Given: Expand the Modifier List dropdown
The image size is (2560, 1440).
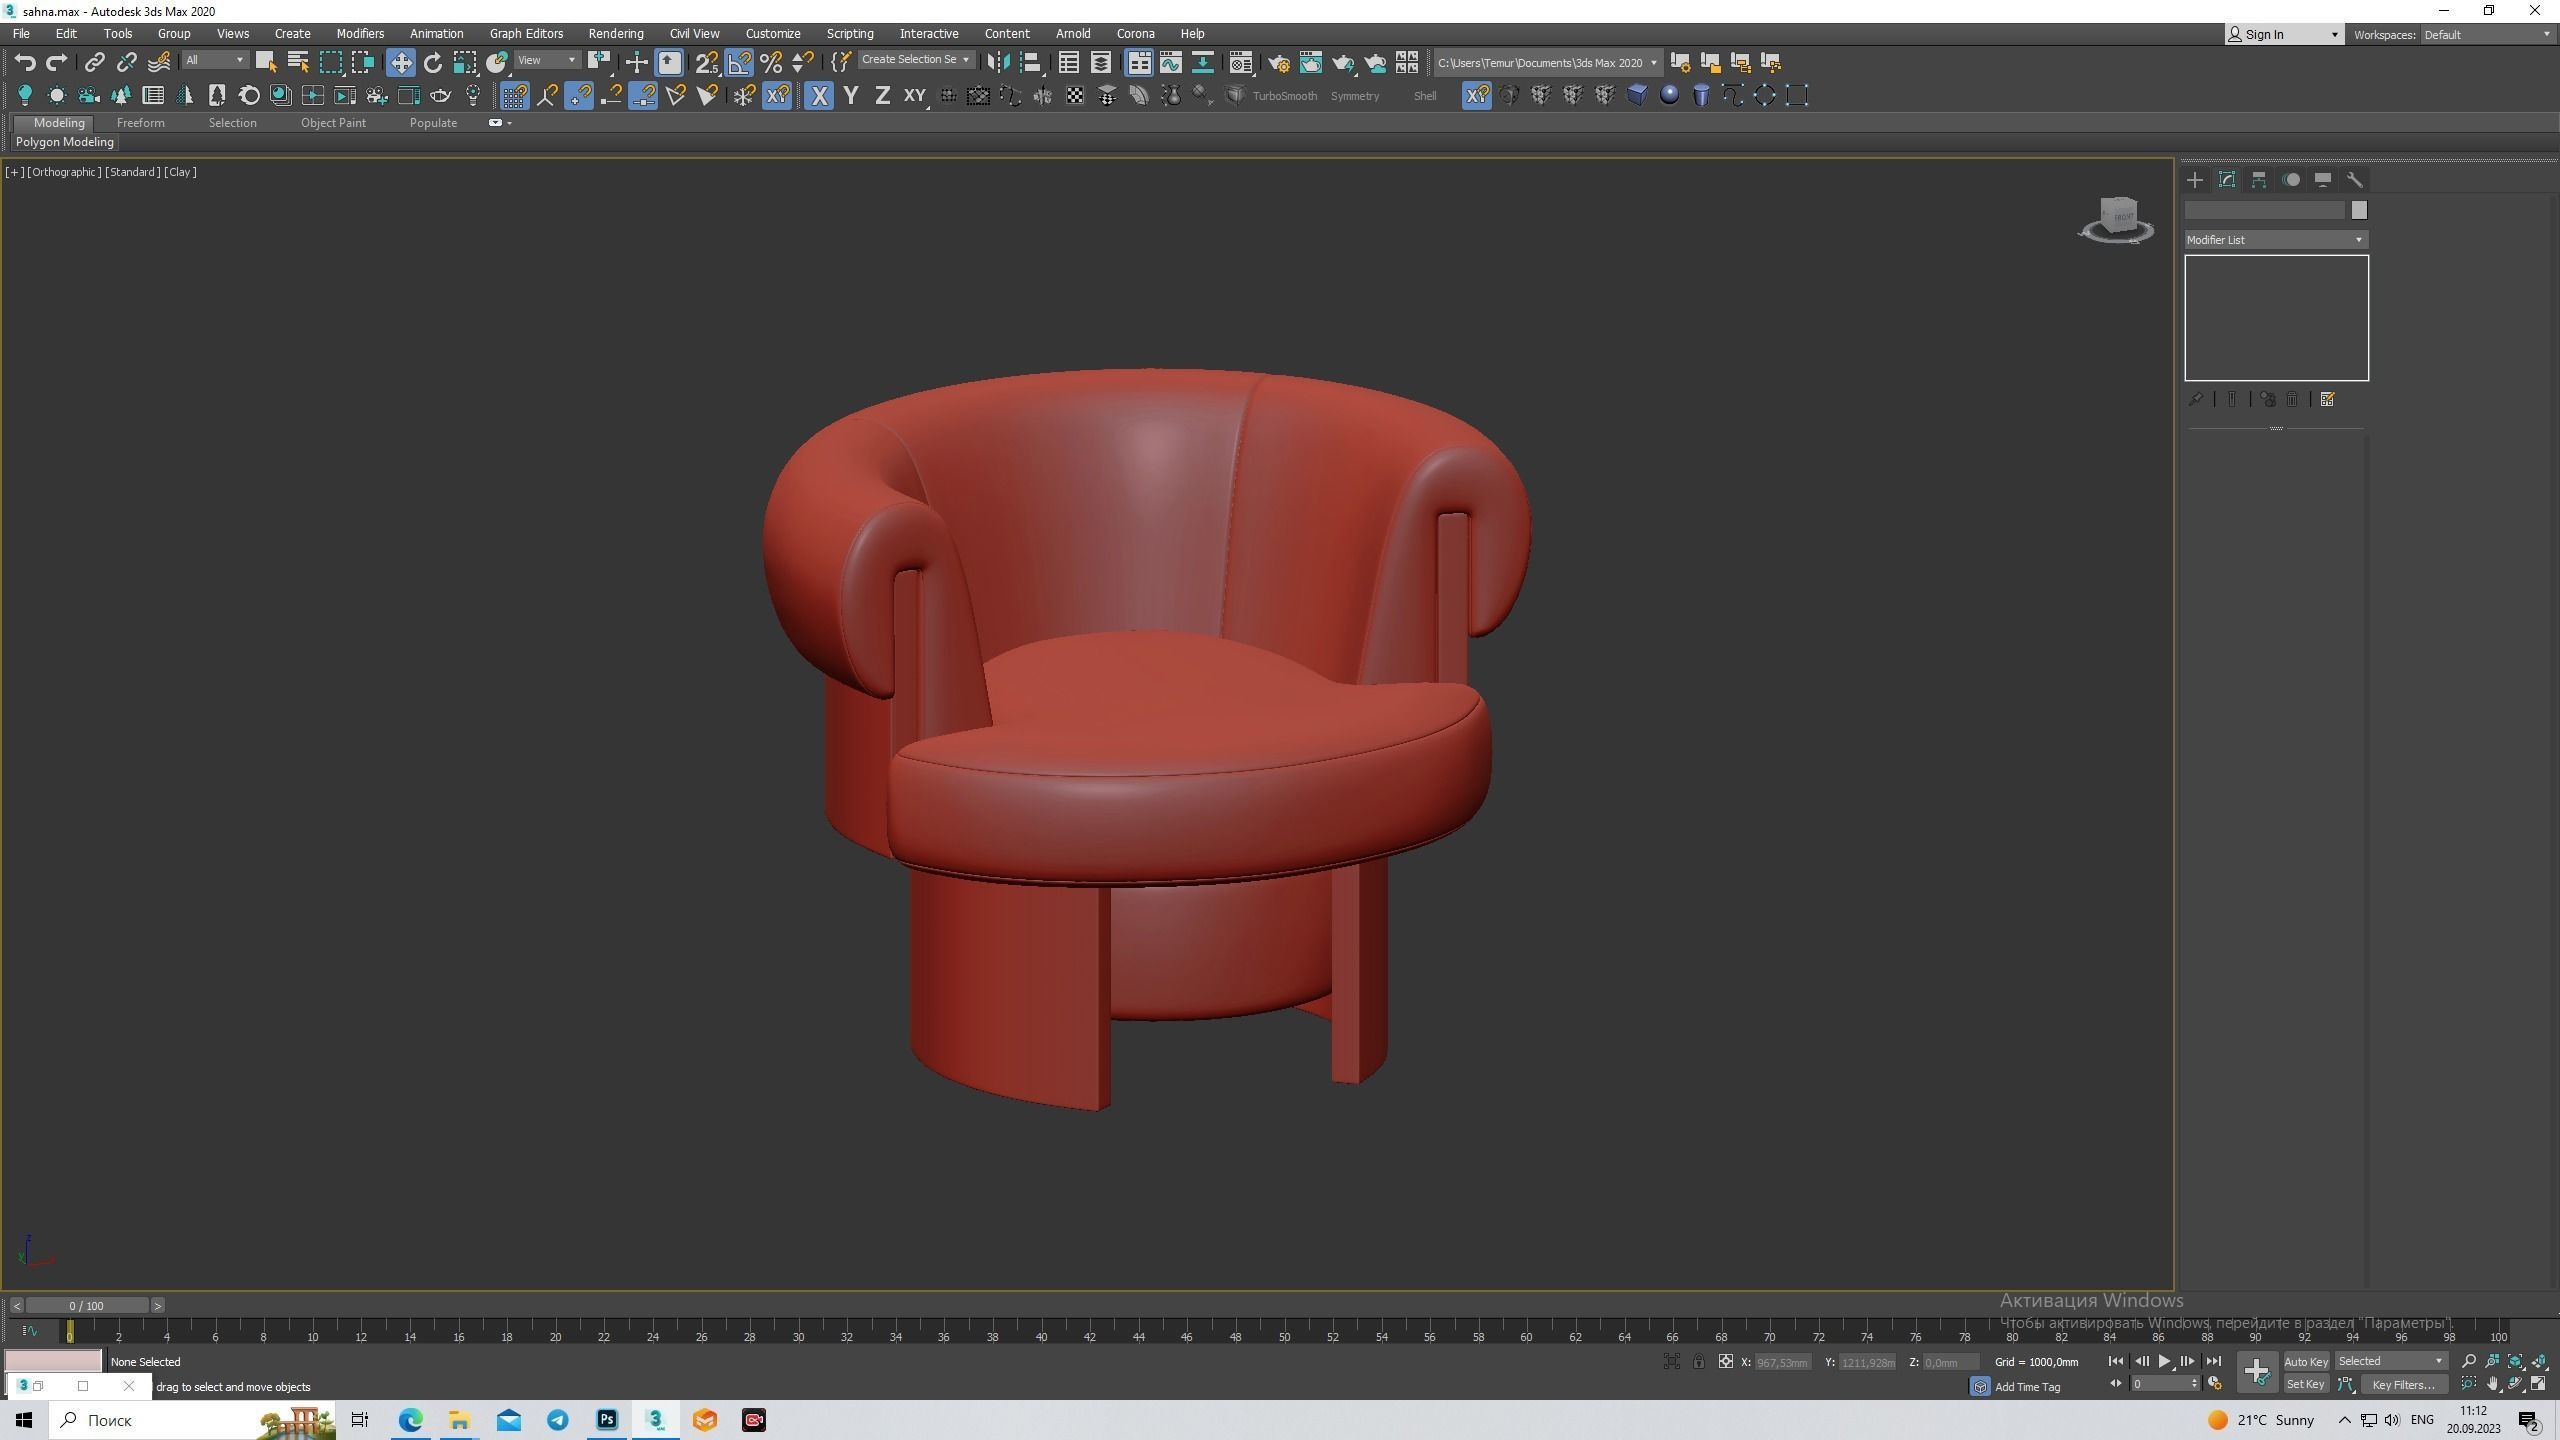Looking at the screenshot, I should (x=2276, y=240).
